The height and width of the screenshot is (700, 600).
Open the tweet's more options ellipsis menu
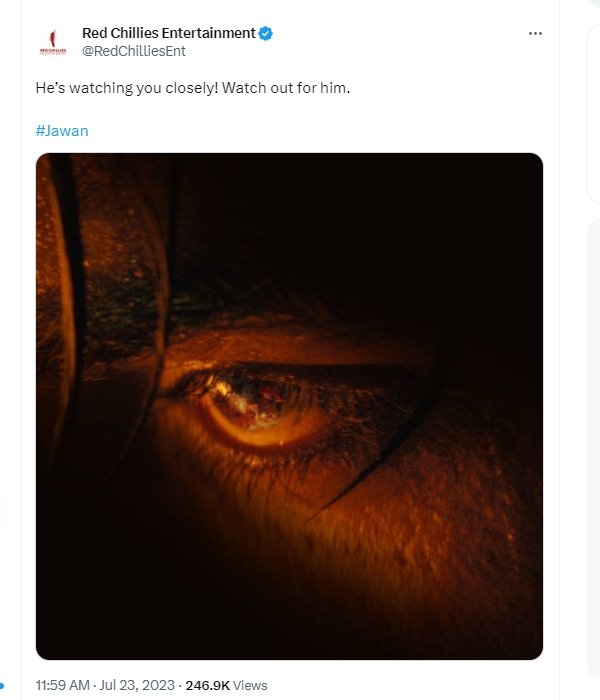[535, 34]
